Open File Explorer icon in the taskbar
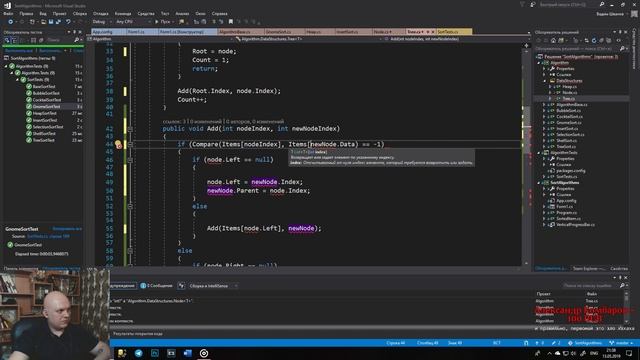 [122, 353]
